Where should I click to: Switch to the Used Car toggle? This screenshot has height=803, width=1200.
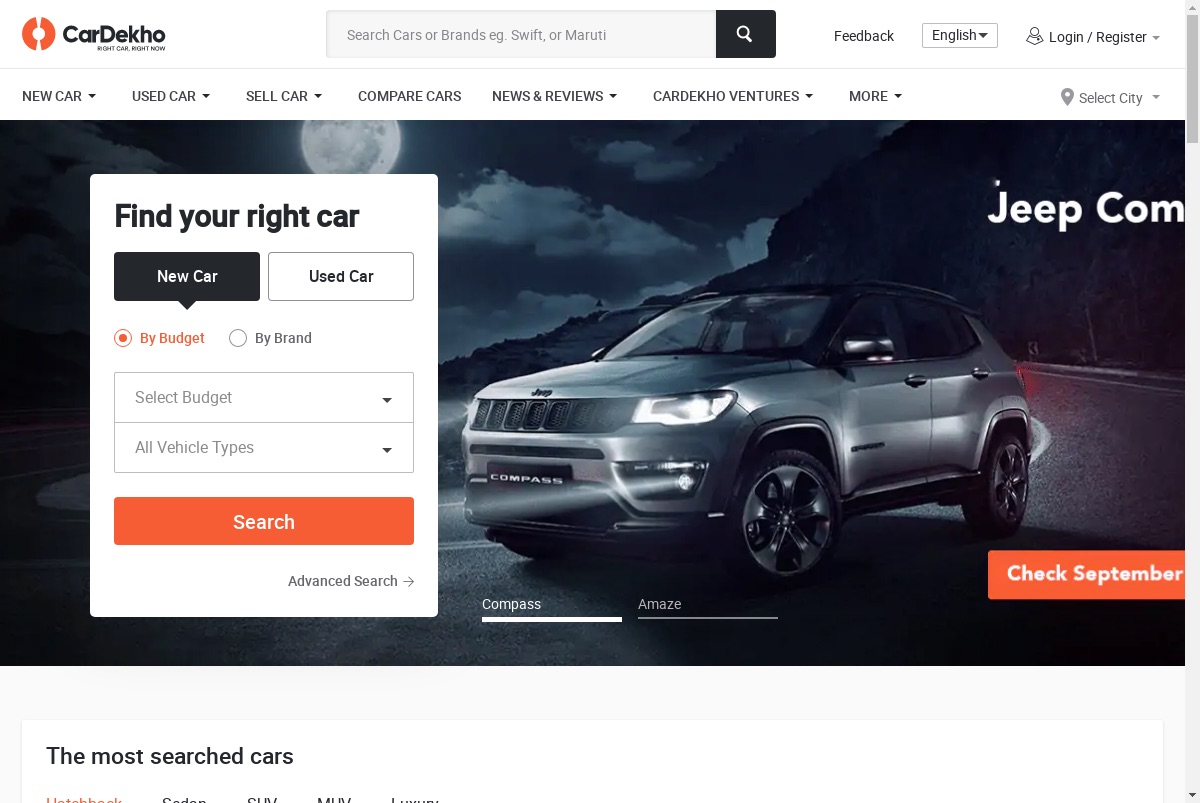[x=341, y=276]
